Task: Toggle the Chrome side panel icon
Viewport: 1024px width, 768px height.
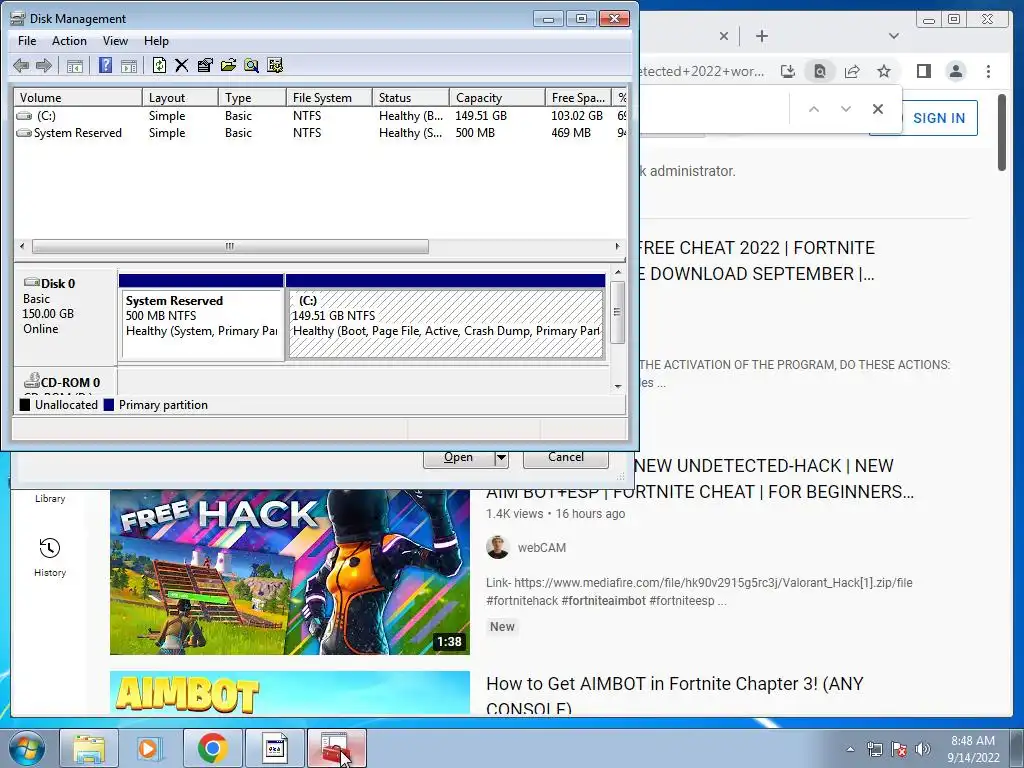Action: pyautogui.click(x=923, y=71)
